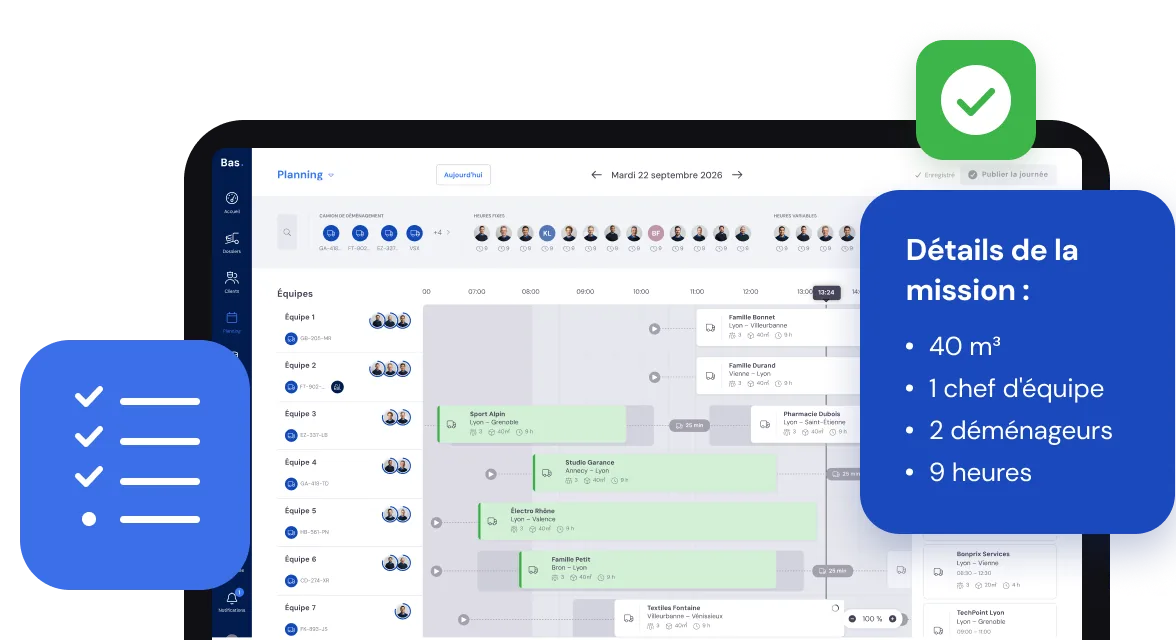Image resolution: width=1176 pixels, height=640 pixels.
Task: Click Équipe 1 truck GB-205-MR icon
Action: click(x=291, y=338)
